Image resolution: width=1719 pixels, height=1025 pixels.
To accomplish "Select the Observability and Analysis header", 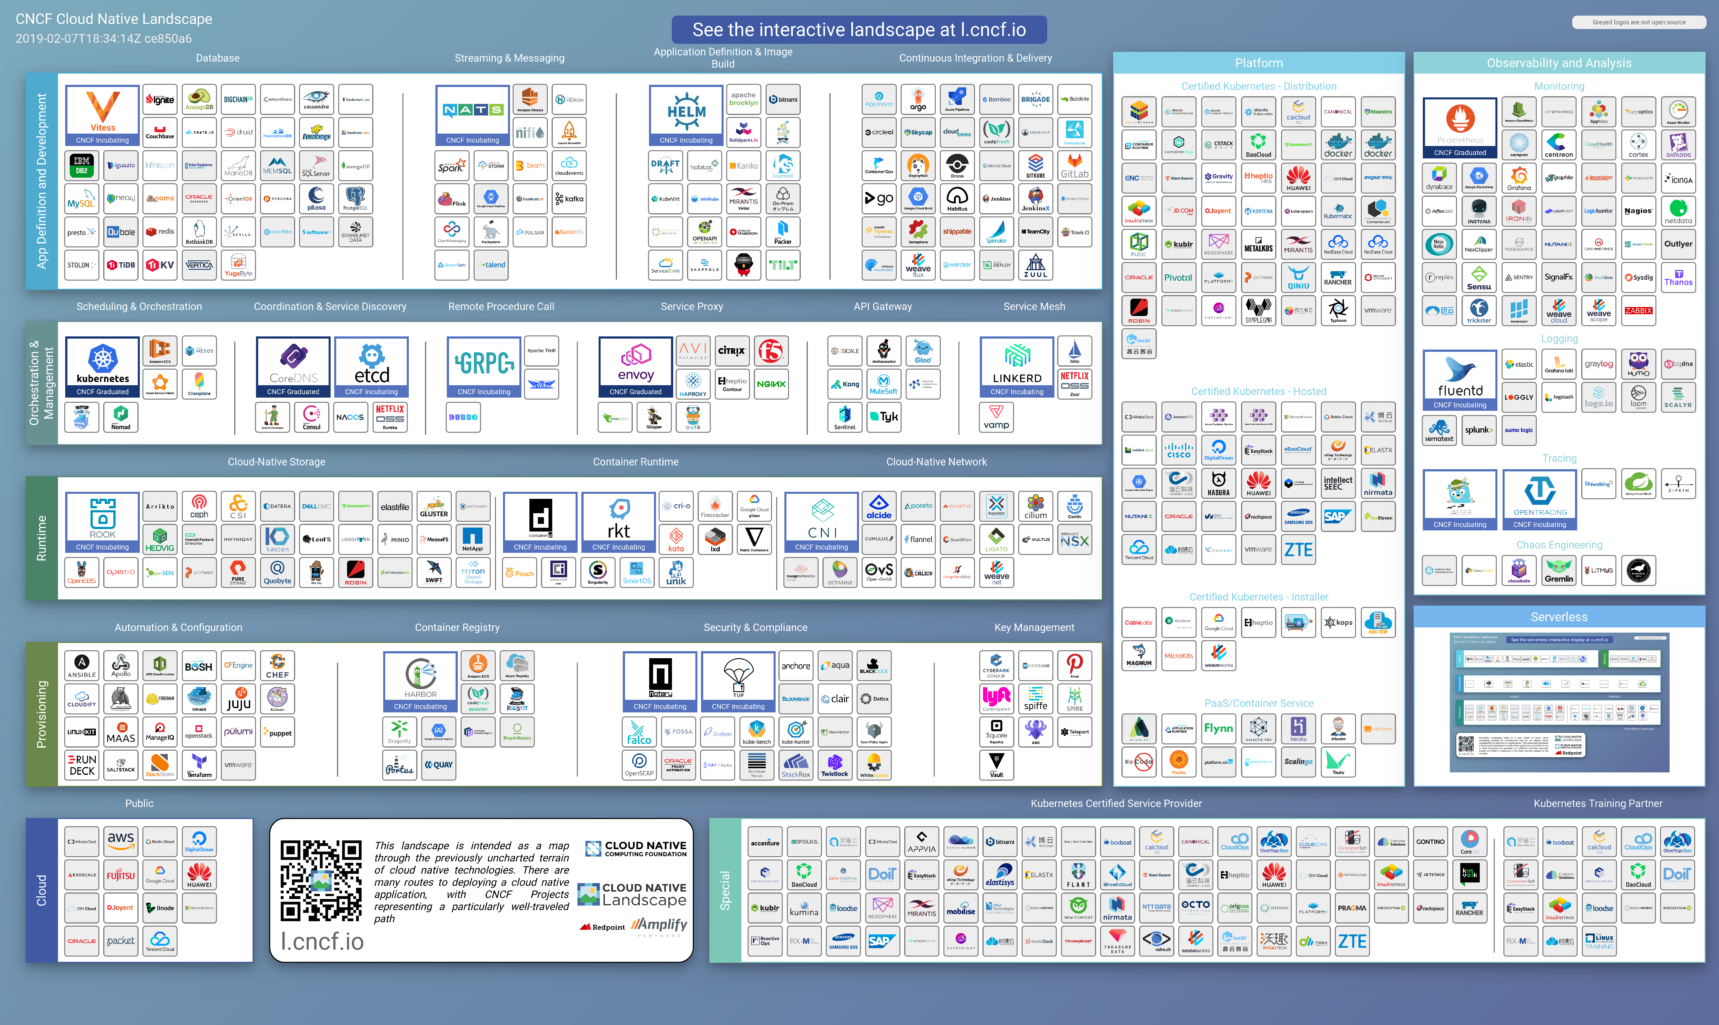I will click(x=1559, y=63).
